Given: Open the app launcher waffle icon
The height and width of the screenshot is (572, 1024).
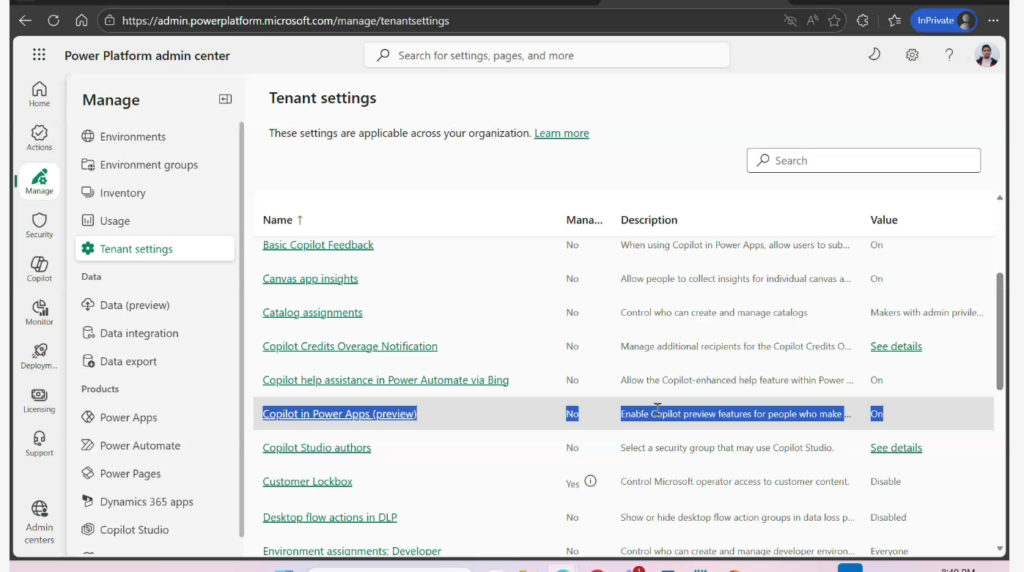Looking at the screenshot, I should coord(39,55).
